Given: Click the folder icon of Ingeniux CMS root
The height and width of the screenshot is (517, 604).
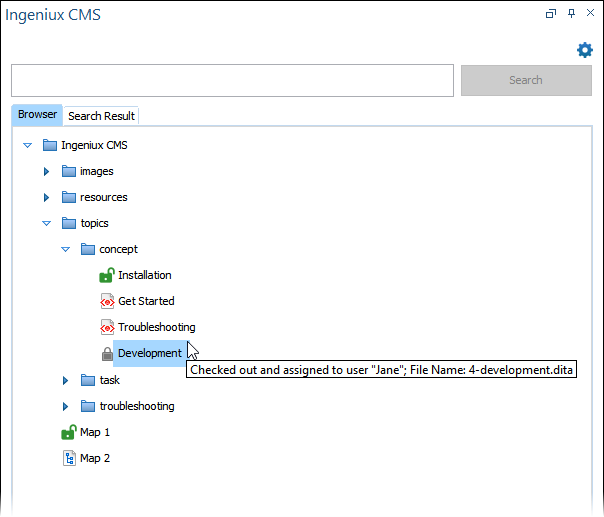Looking at the screenshot, I should coord(50,145).
